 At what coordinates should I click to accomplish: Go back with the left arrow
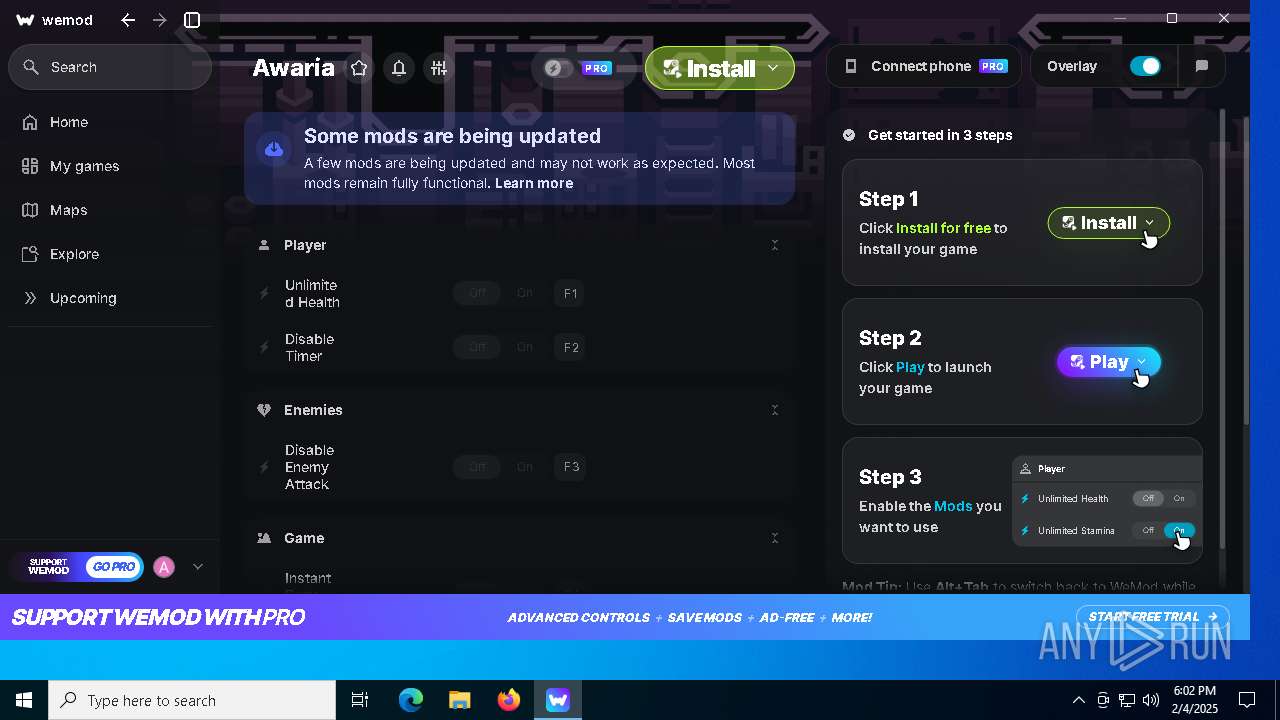pos(128,20)
